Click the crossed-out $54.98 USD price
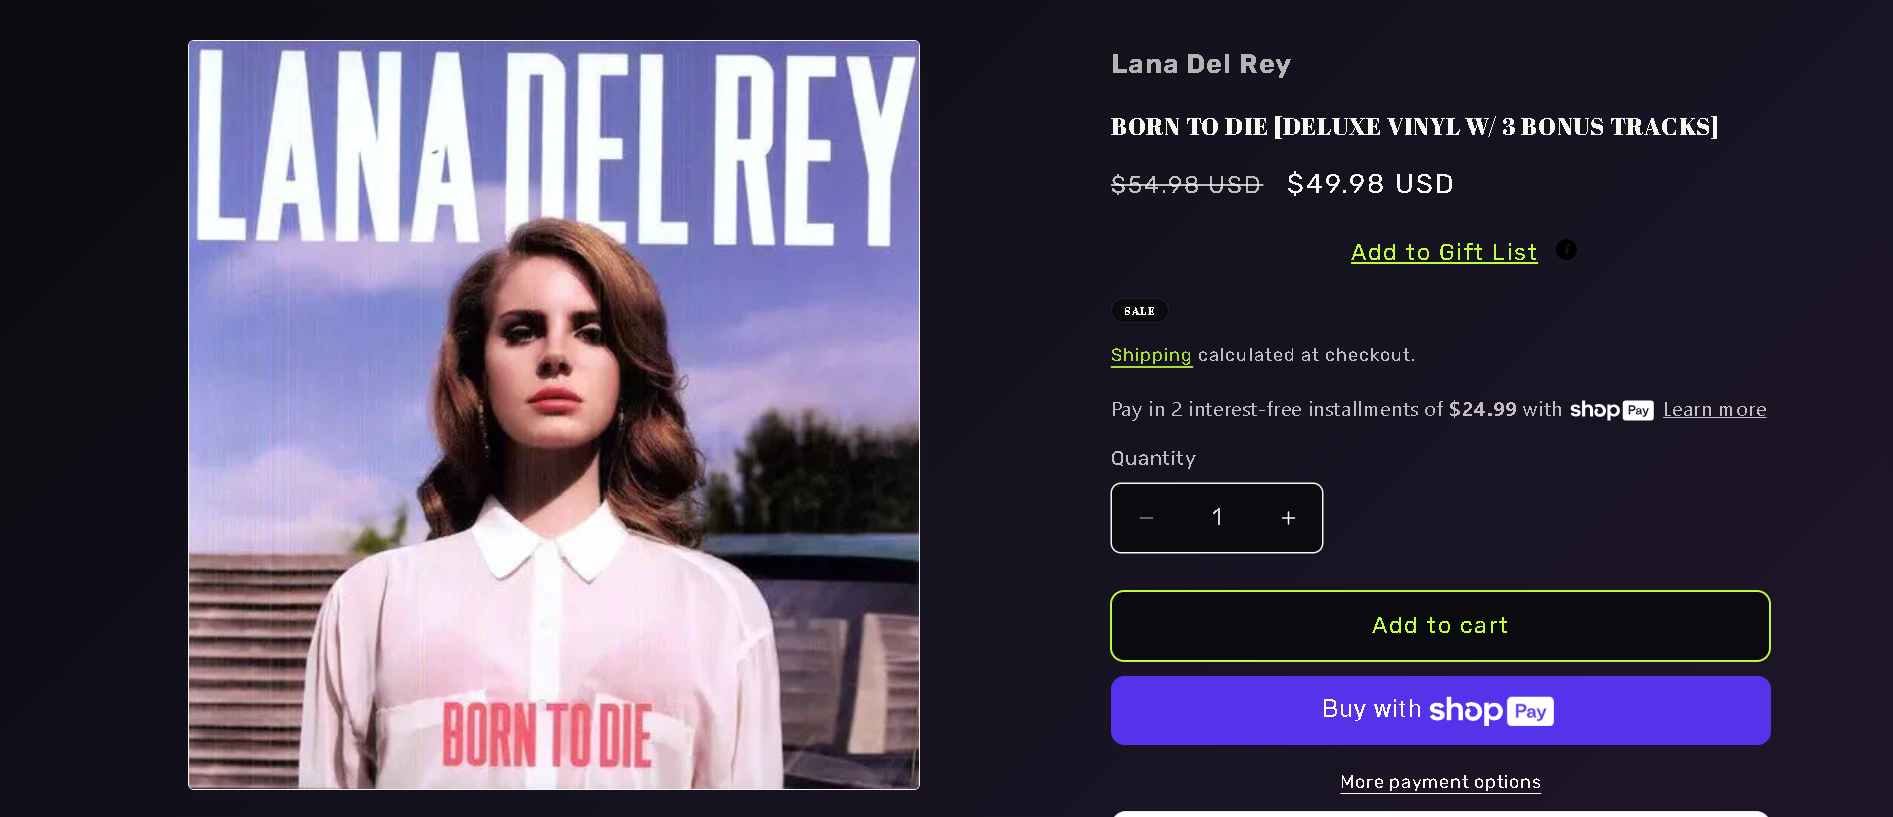Viewport: 1893px width, 817px height. (1187, 185)
